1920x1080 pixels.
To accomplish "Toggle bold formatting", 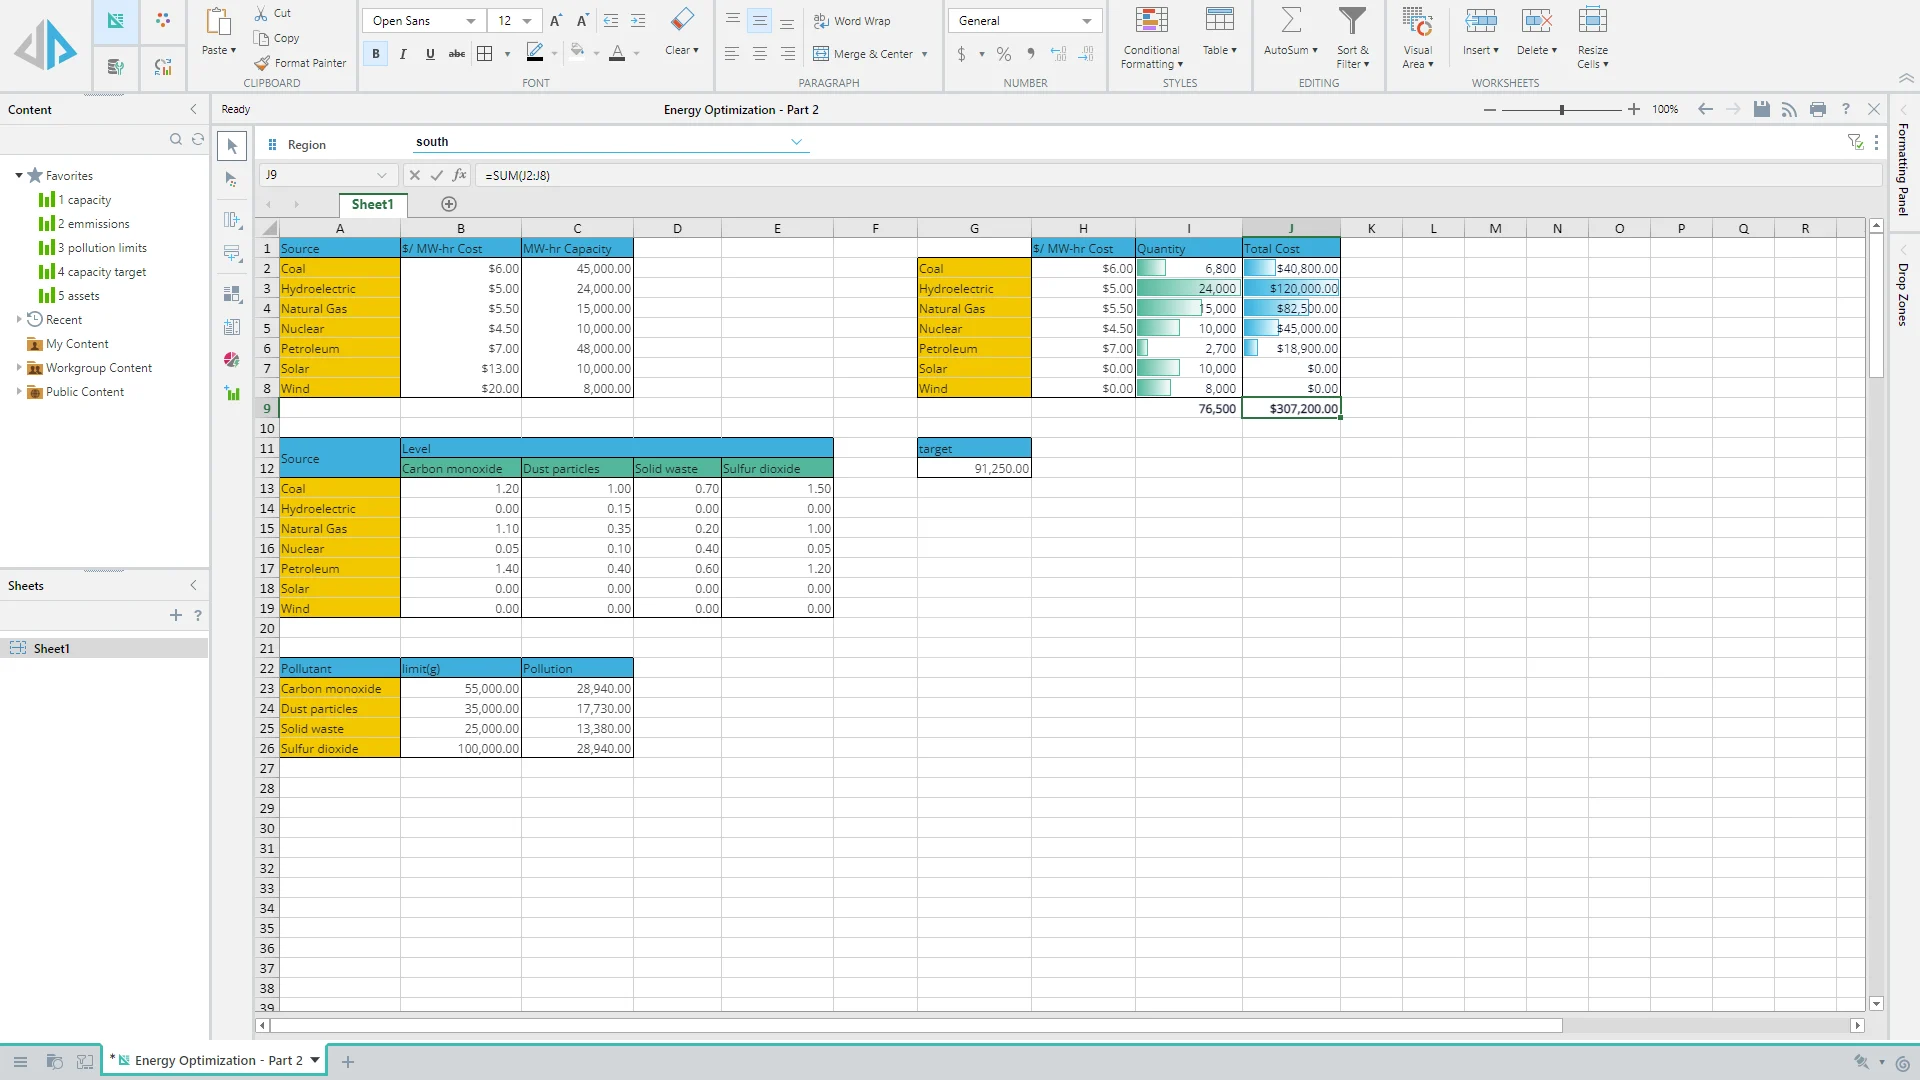I will pyautogui.click(x=376, y=54).
